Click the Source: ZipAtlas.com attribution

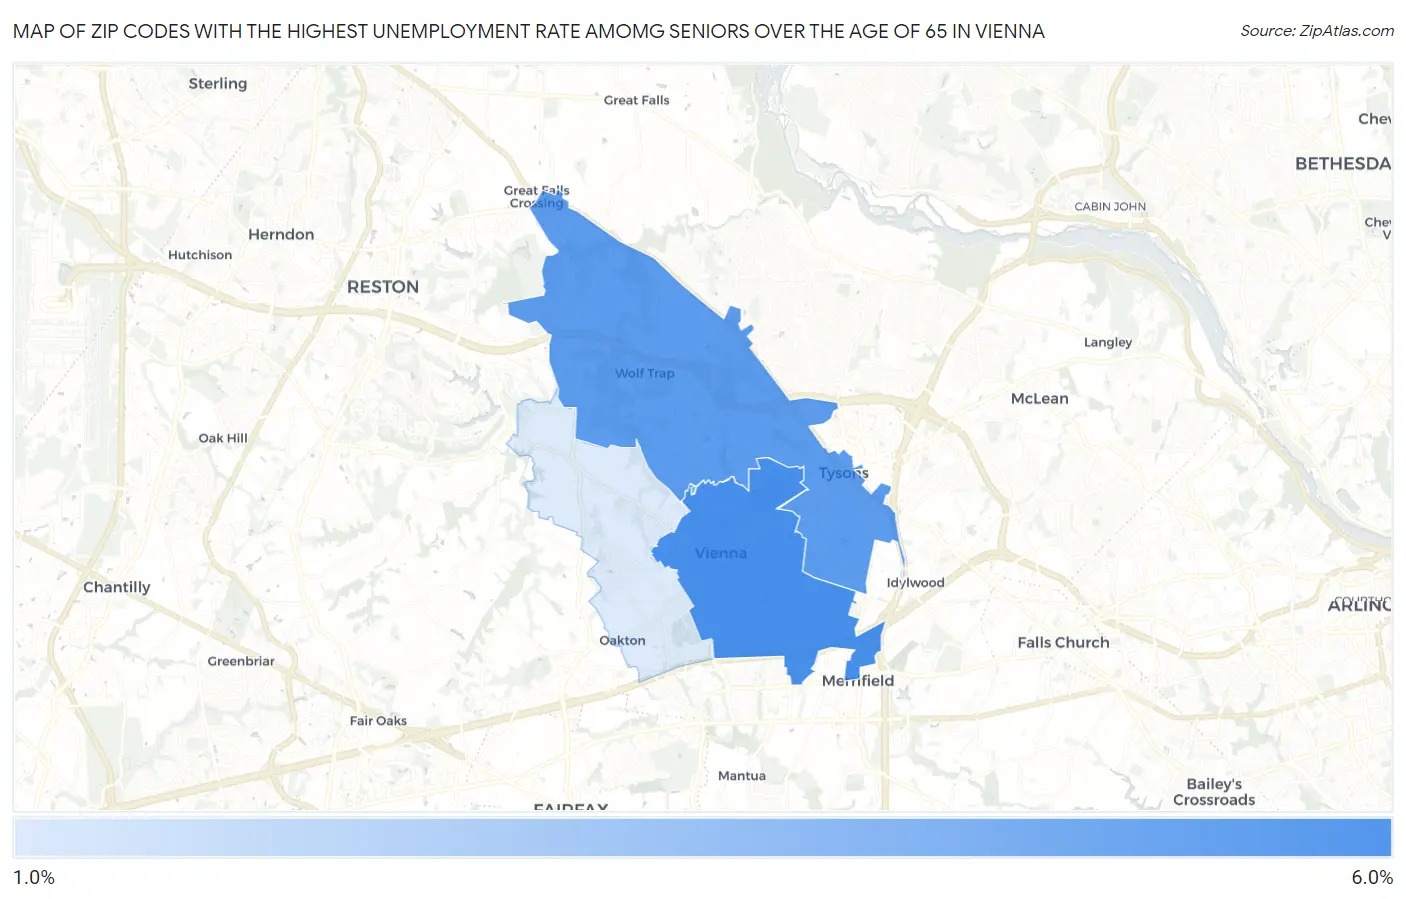pyautogui.click(x=1317, y=31)
